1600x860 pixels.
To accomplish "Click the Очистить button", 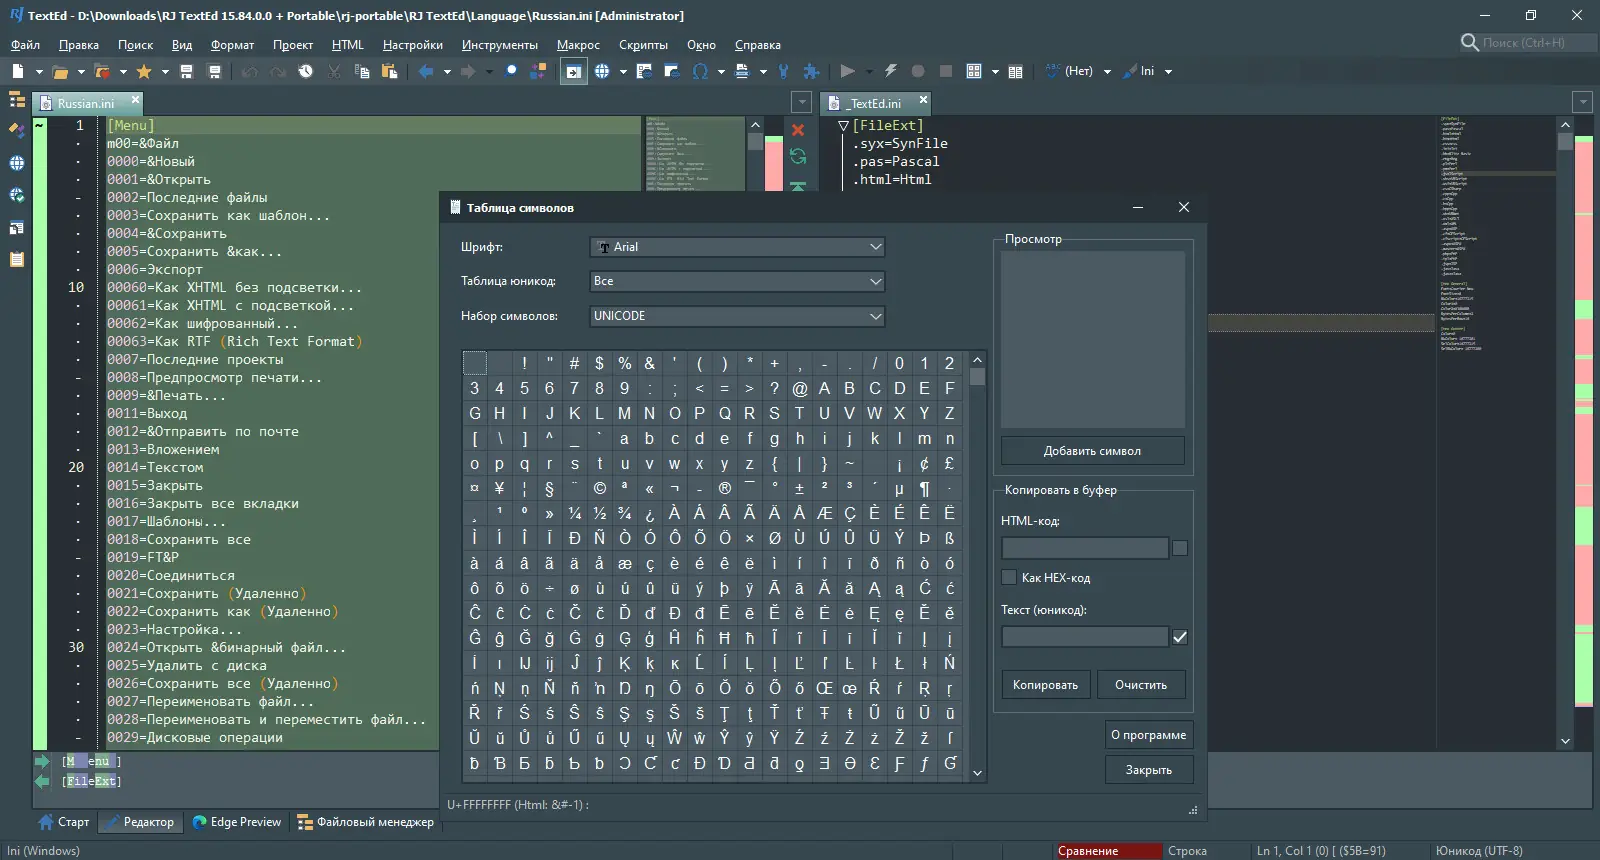I will coord(1141,685).
